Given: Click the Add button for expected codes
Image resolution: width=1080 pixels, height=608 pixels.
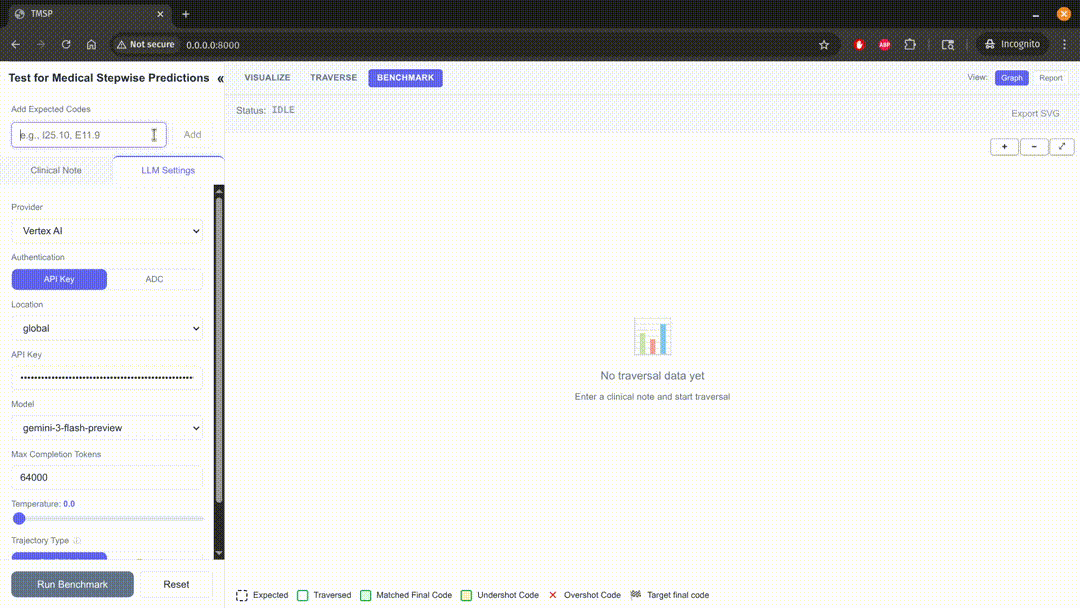Looking at the screenshot, I should click(x=192, y=135).
